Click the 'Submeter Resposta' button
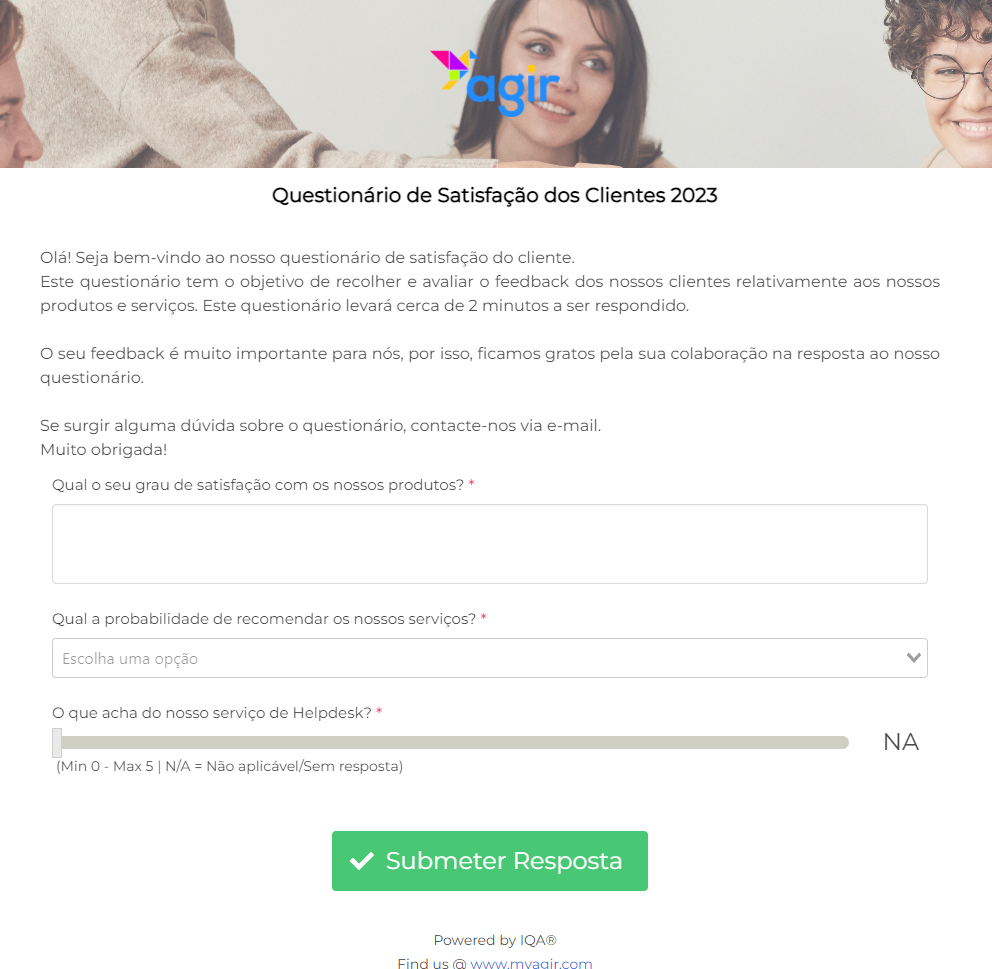Viewport: 992px width, 969px height. [490, 861]
